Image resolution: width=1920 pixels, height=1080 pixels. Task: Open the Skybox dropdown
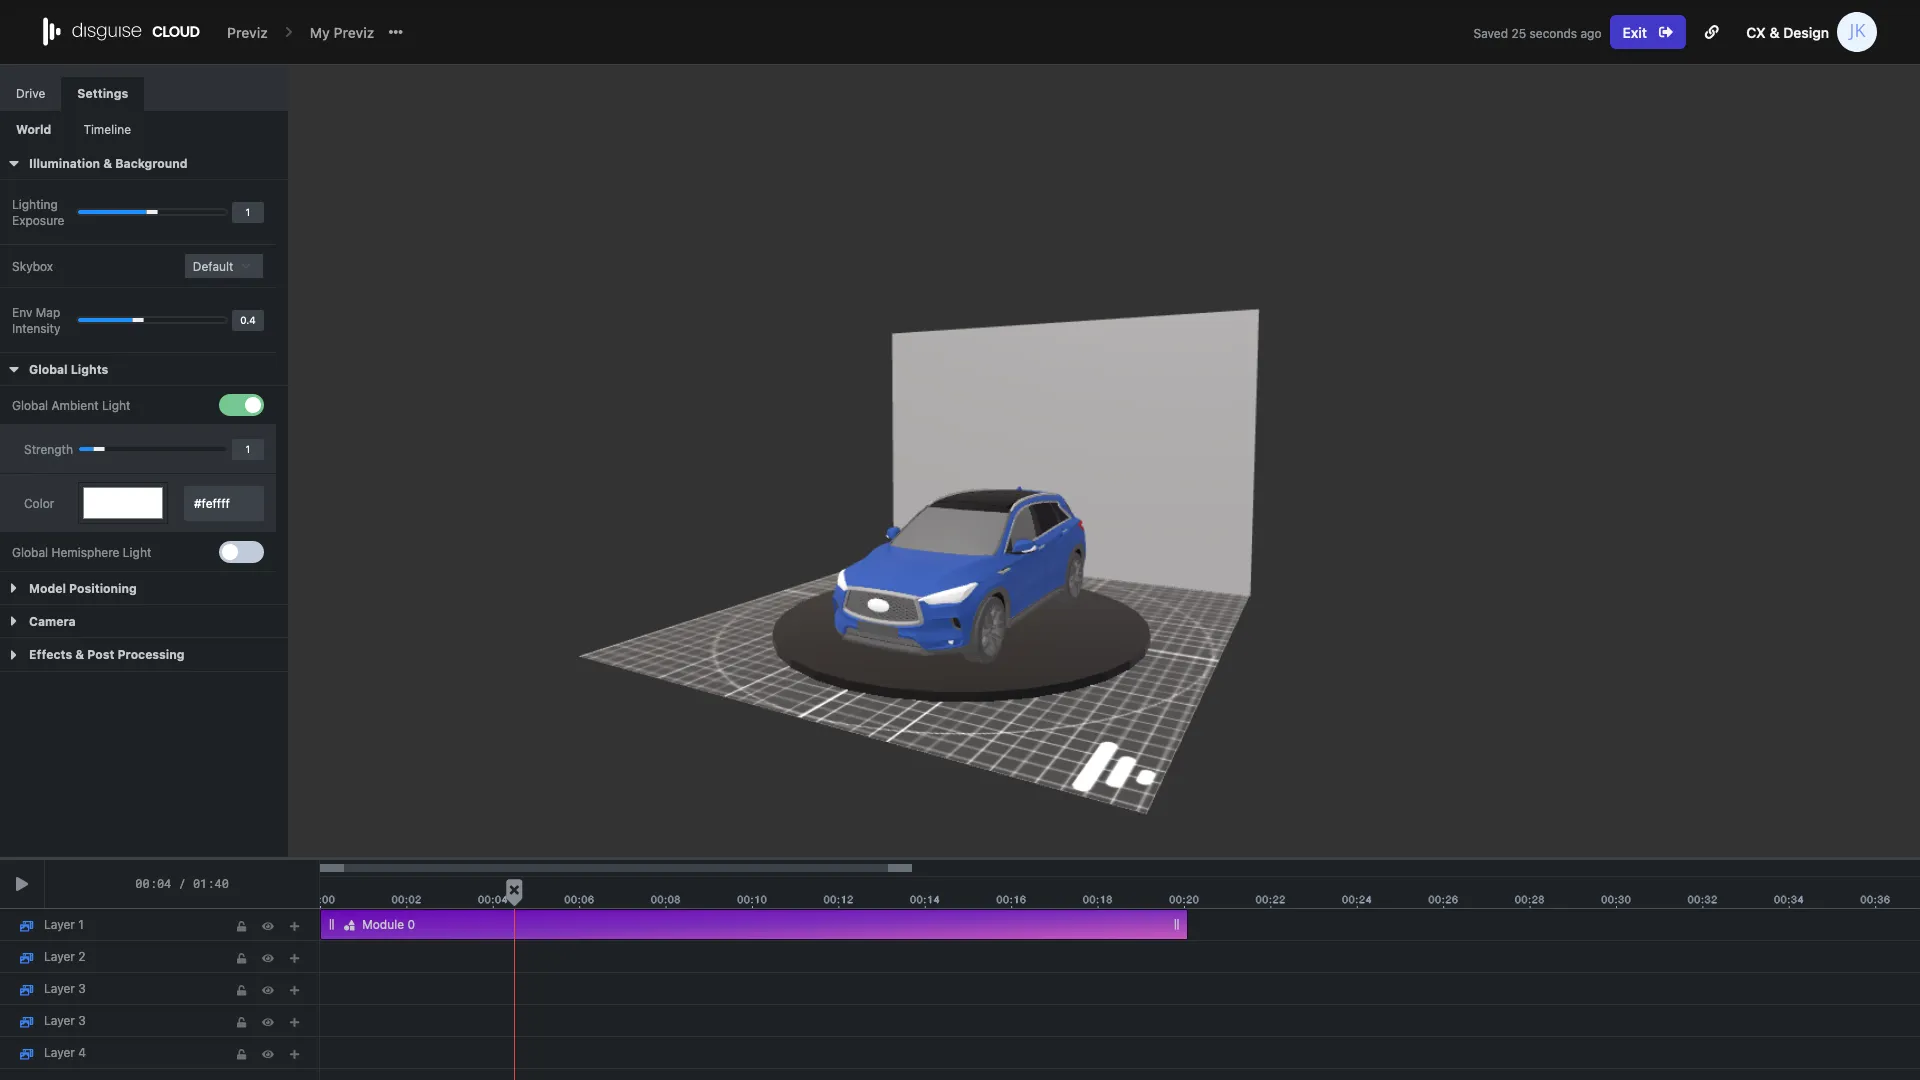(x=222, y=266)
